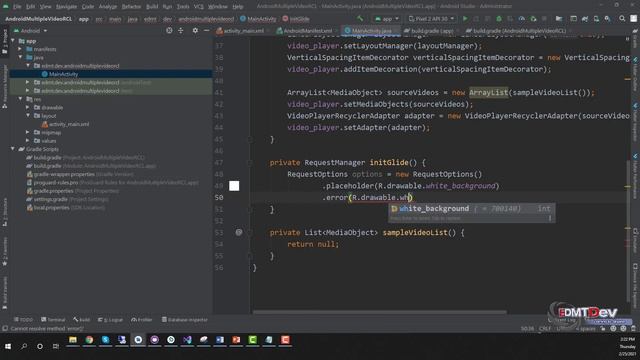Open File Explorer from the taskbar

(x=73, y=340)
